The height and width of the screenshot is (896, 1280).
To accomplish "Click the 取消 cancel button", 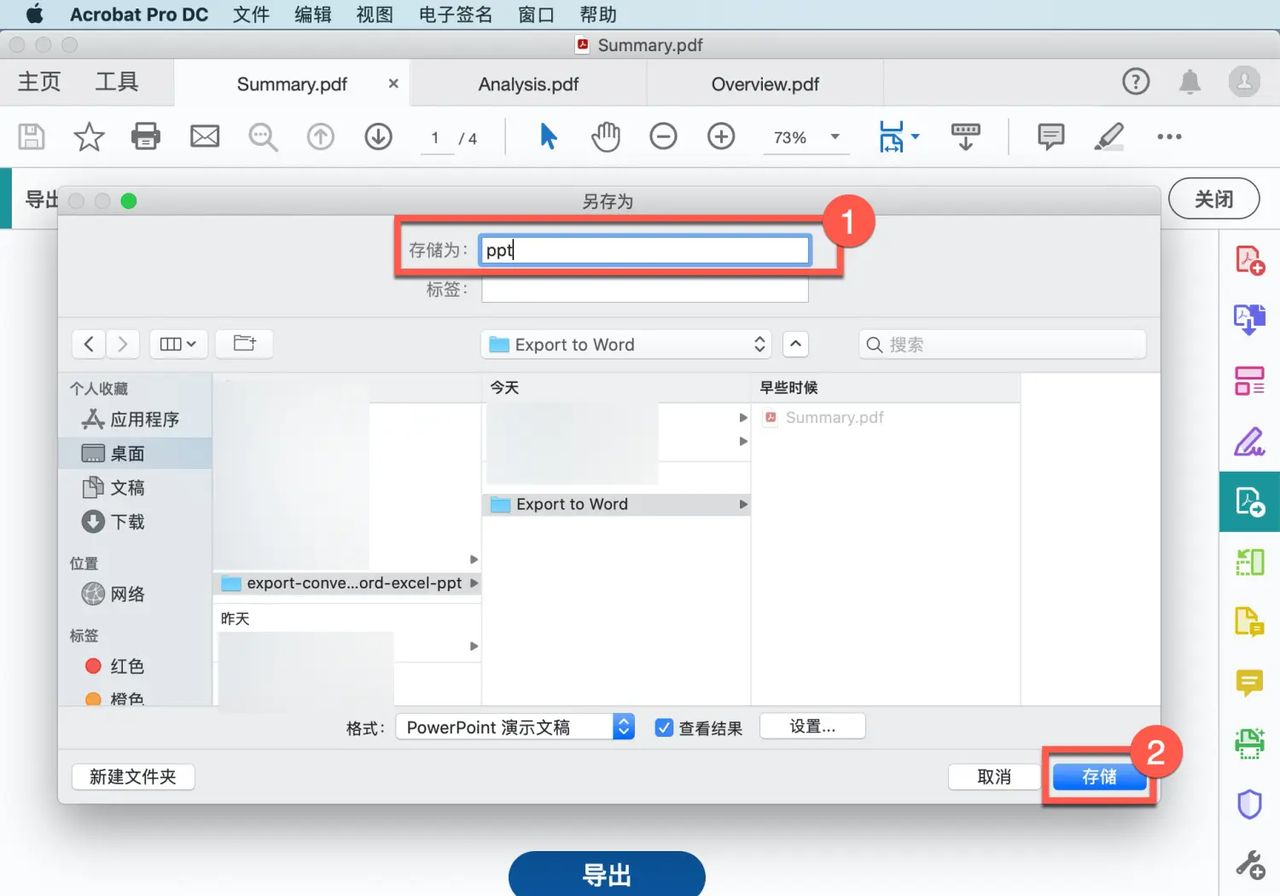I will pos(994,777).
